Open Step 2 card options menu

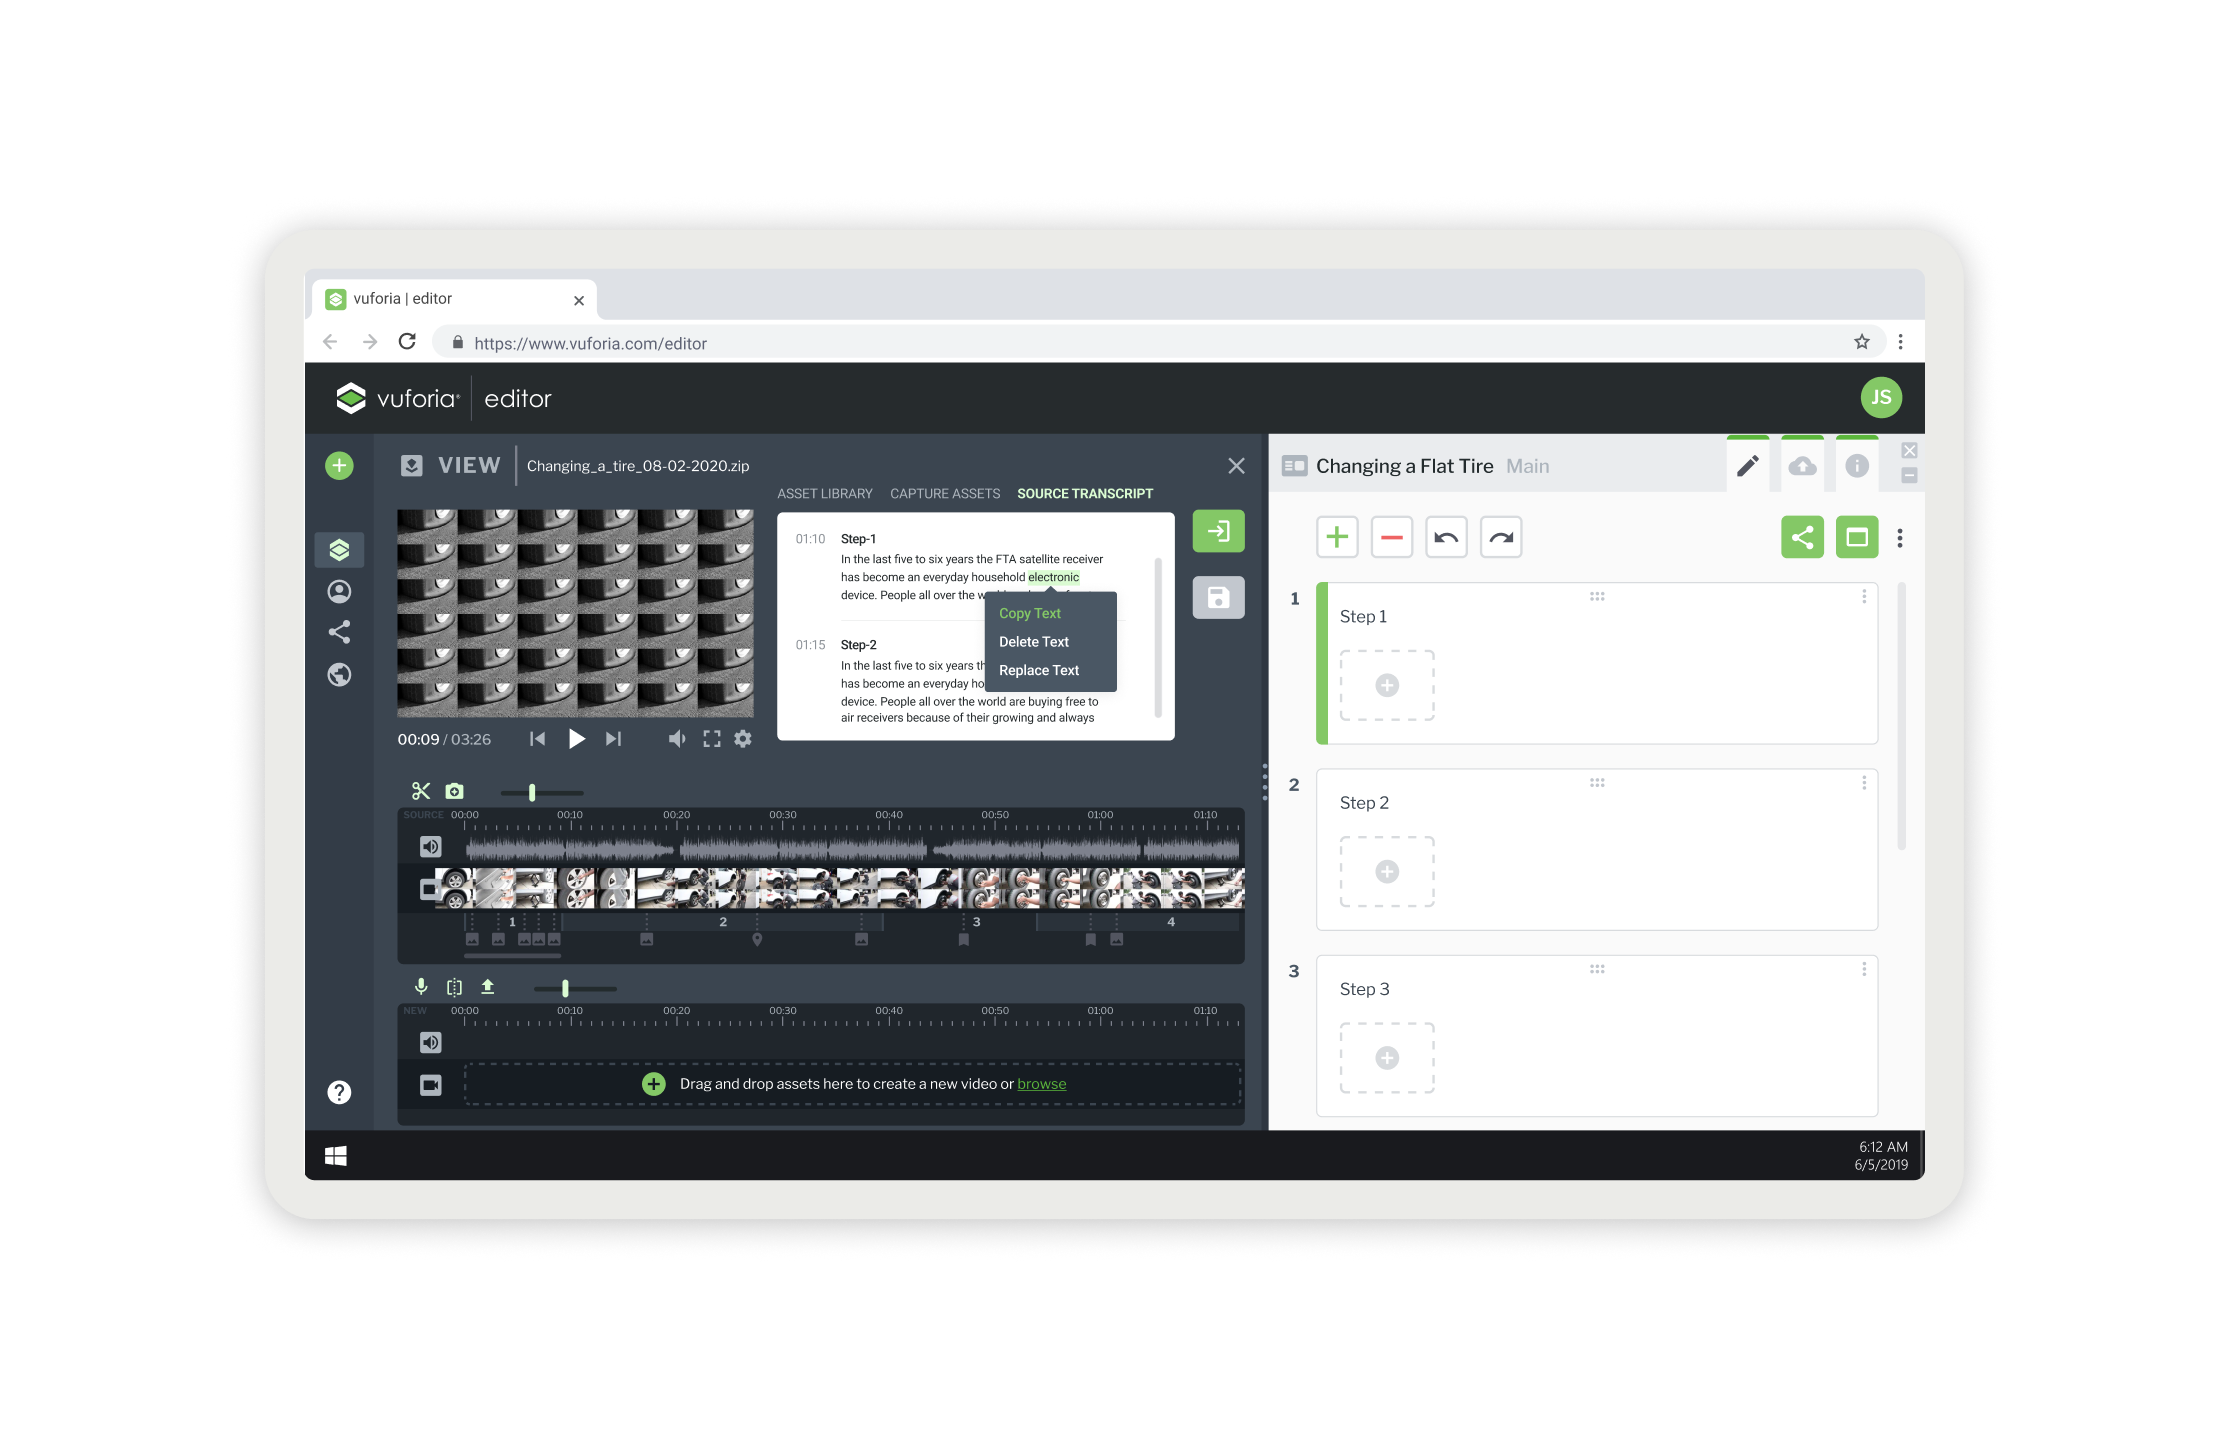click(x=1864, y=783)
